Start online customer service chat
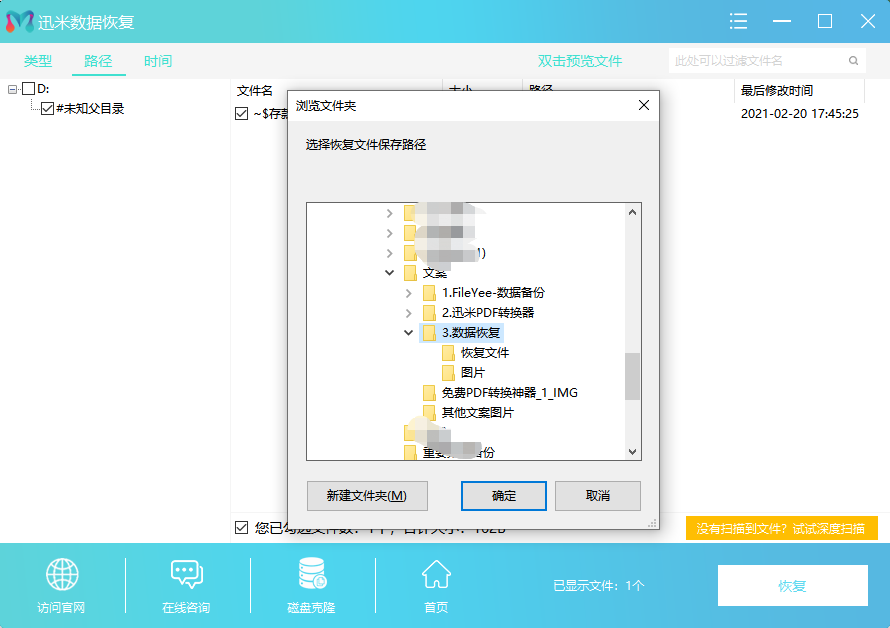Image resolution: width=890 pixels, height=628 pixels. (x=187, y=575)
